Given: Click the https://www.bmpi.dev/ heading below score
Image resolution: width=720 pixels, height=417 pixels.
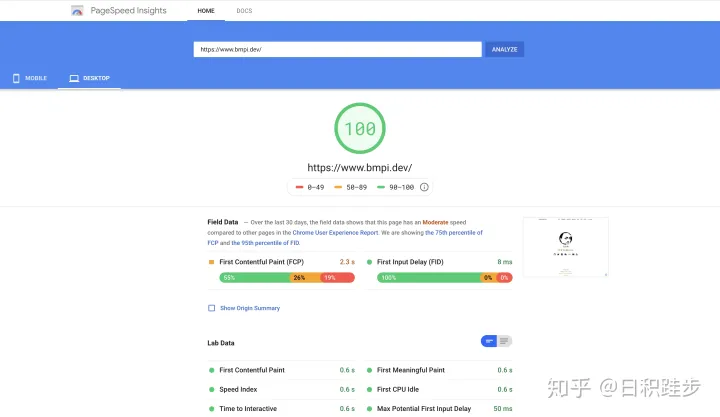Looking at the screenshot, I should (360, 168).
